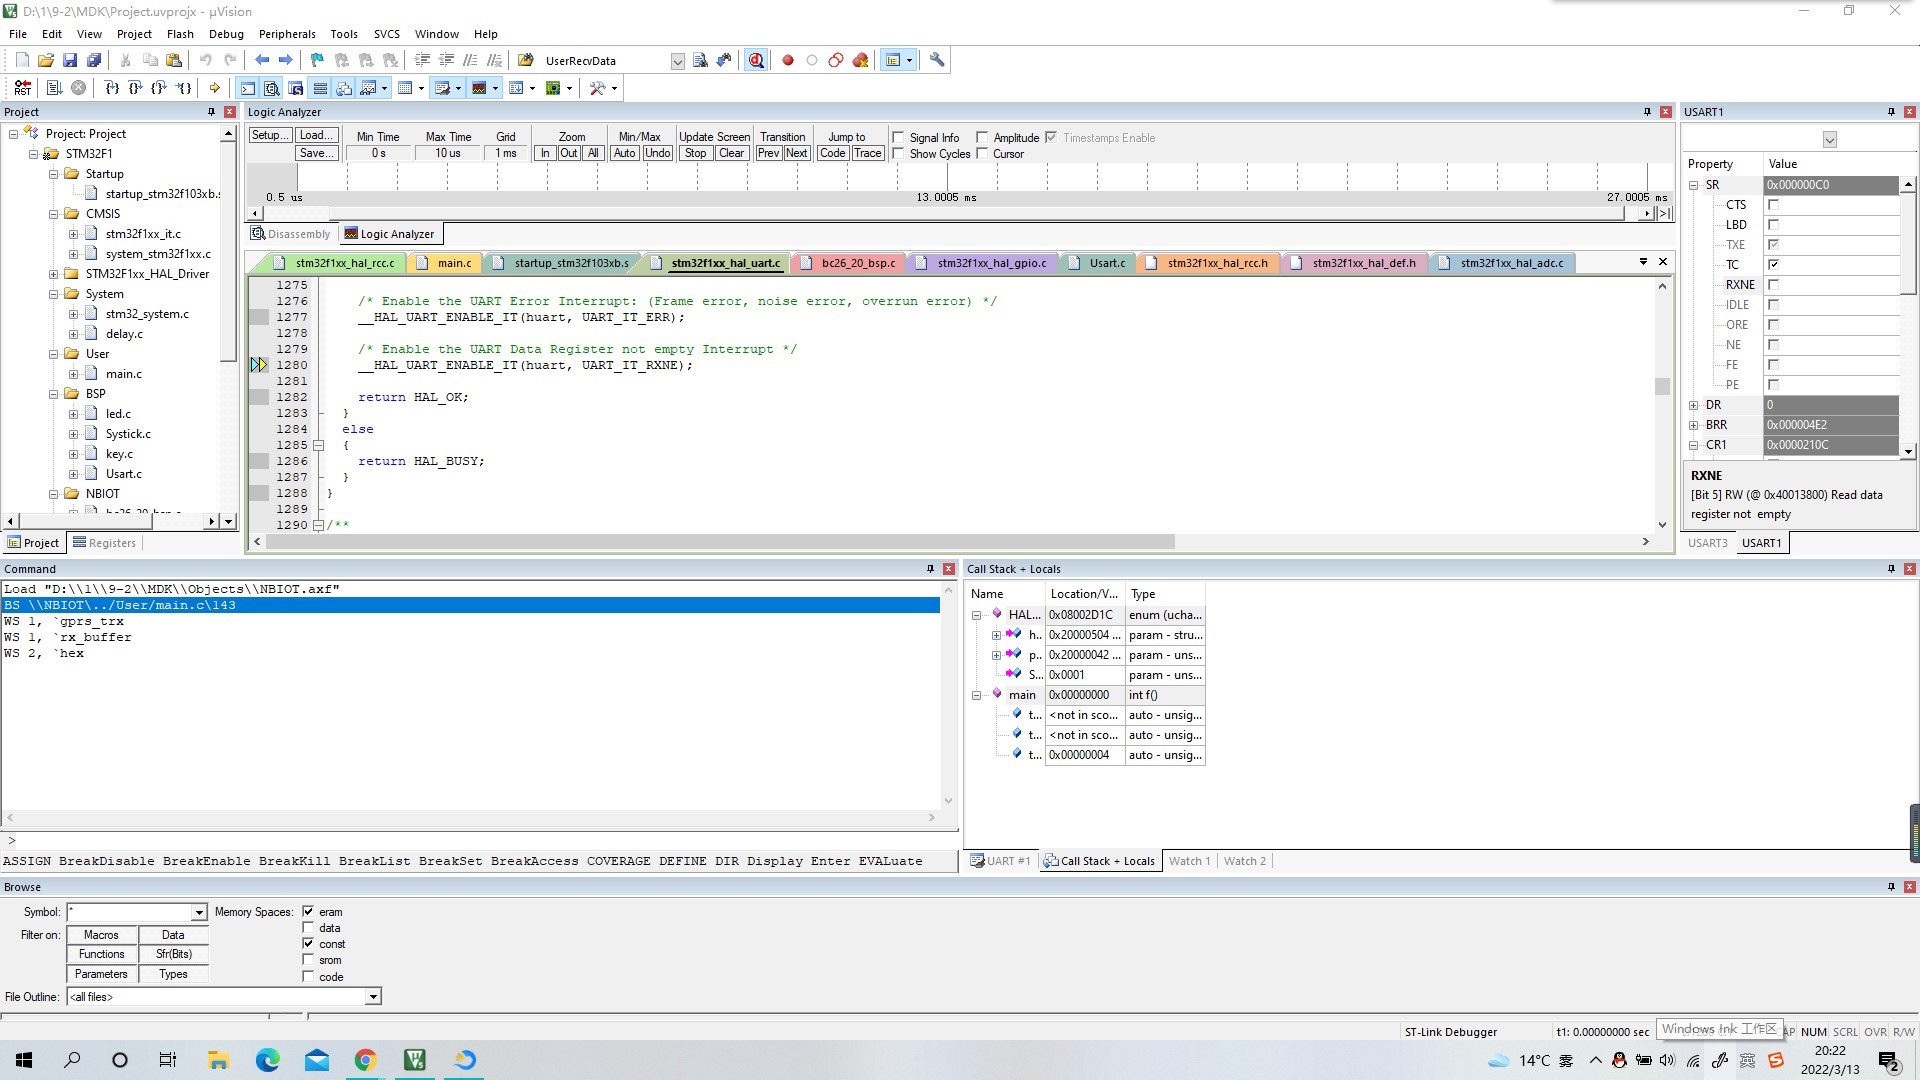
Task: Expand the STM32F1xx_HAL_Driver folder
Action: [x=54, y=274]
